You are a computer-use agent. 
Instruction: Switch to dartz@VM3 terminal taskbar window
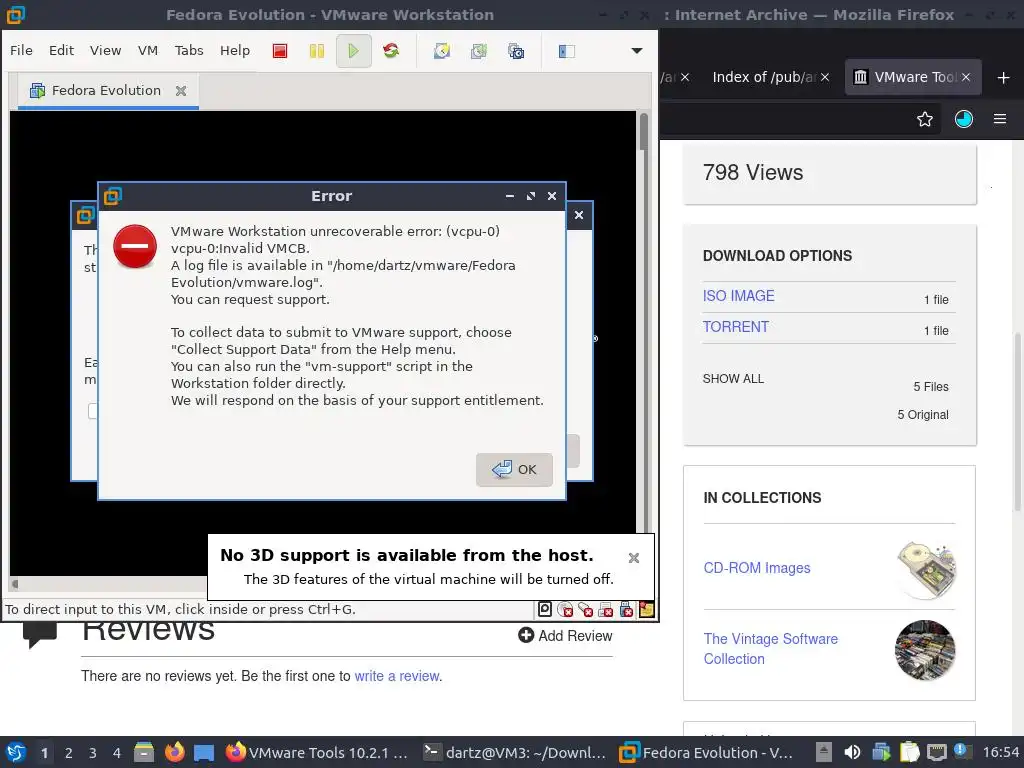tap(515, 752)
